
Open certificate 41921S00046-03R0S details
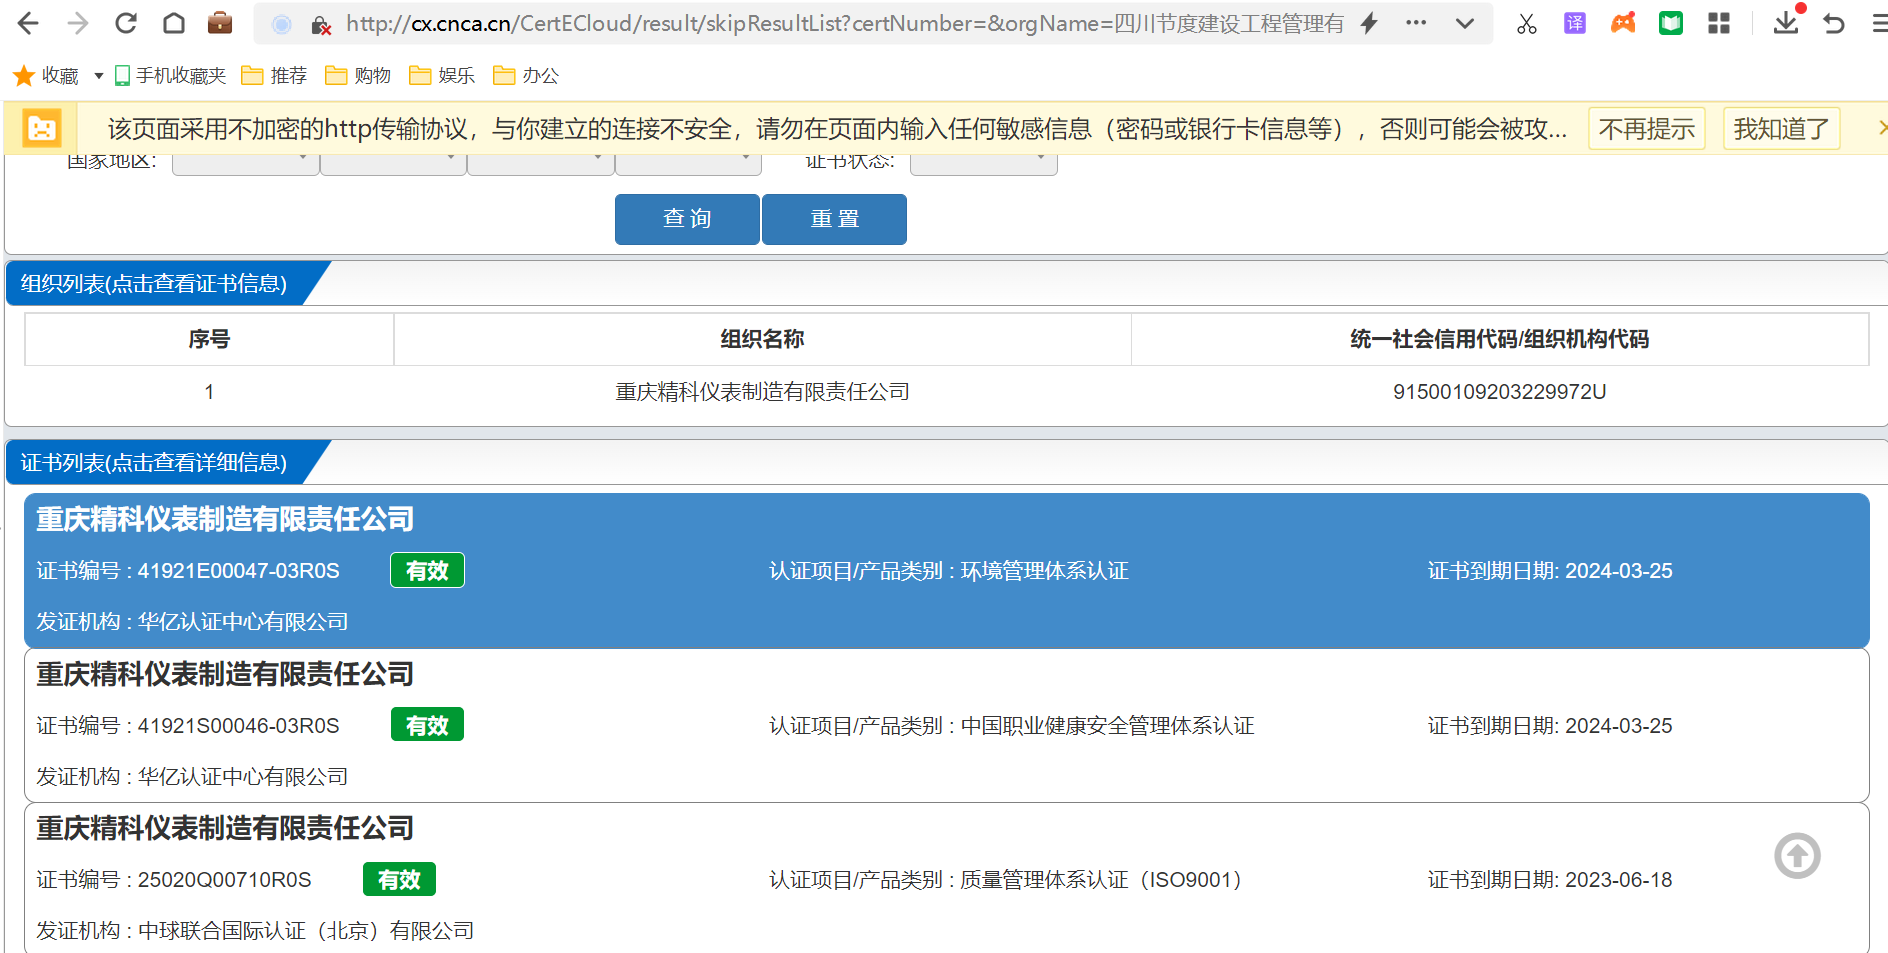tap(947, 726)
